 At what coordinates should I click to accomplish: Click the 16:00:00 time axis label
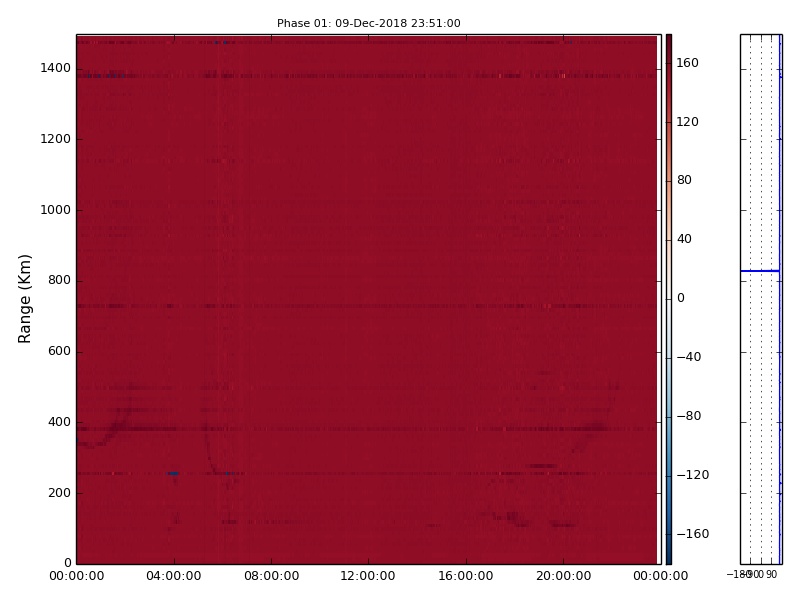465,576
